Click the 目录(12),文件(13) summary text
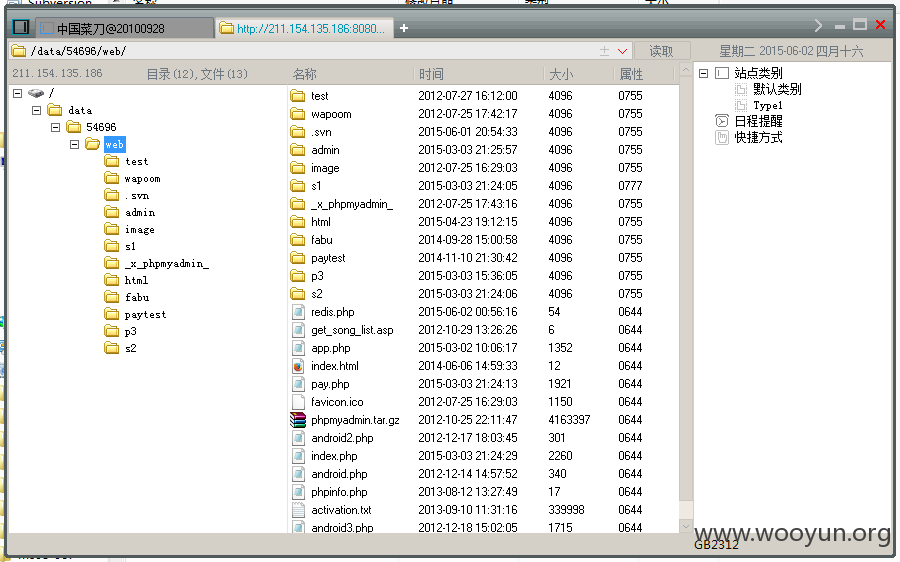The width and height of the screenshot is (900, 562). click(x=197, y=74)
